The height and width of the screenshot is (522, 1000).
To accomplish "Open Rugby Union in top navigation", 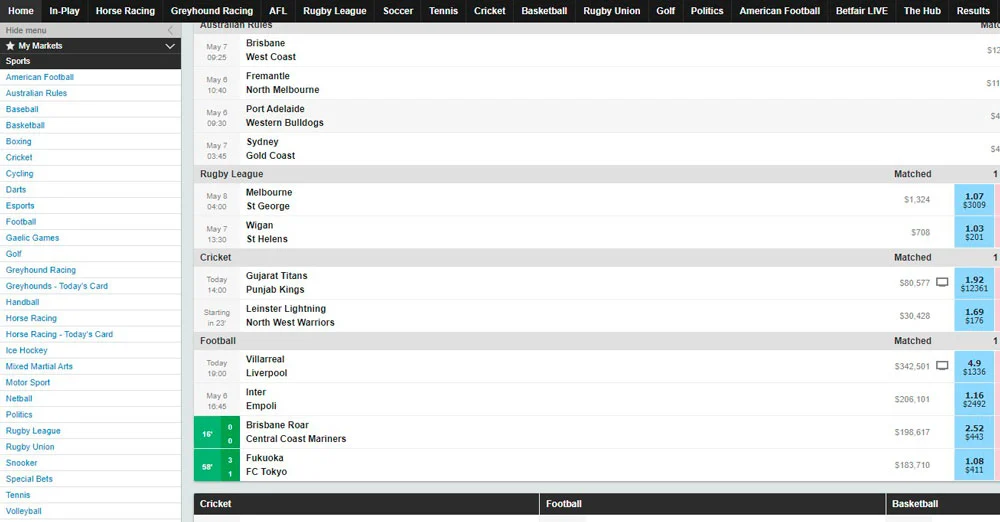I will (x=612, y=11).
